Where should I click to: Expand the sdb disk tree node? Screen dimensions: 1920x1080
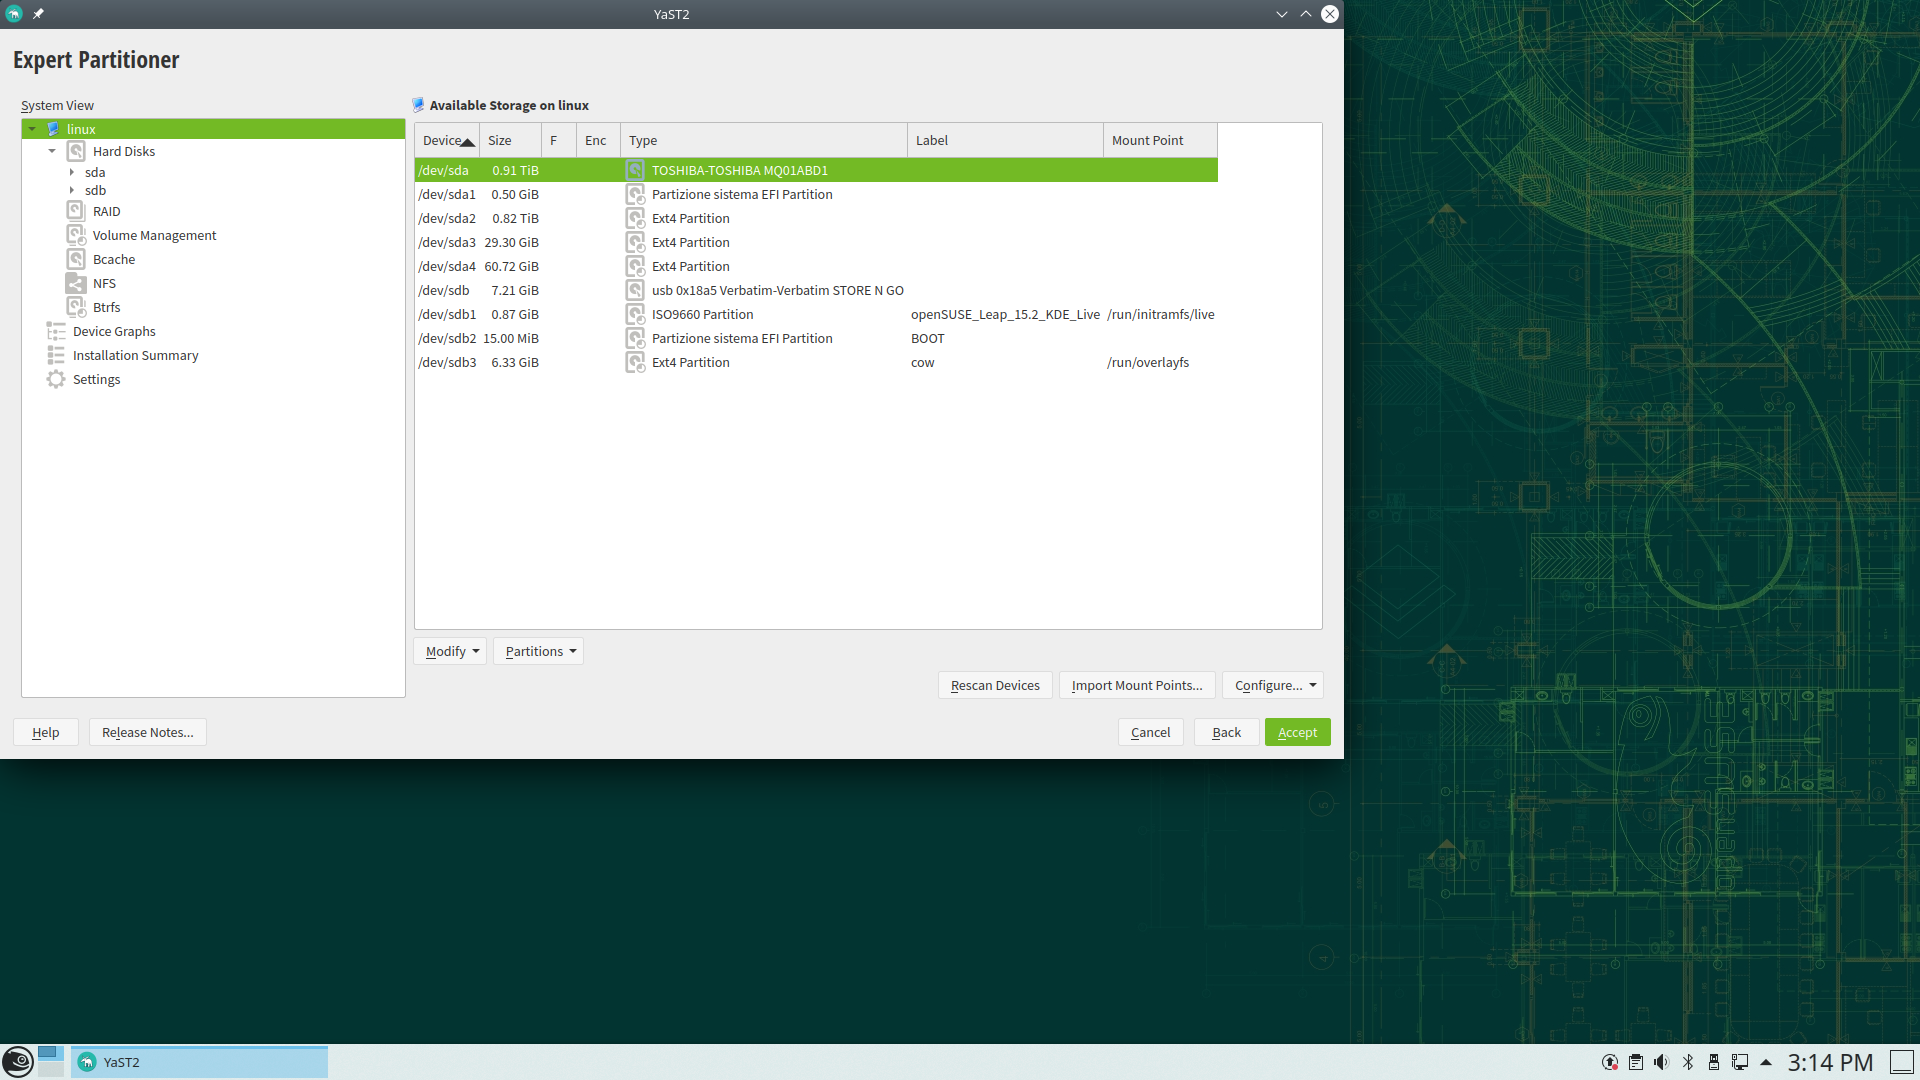72,190
